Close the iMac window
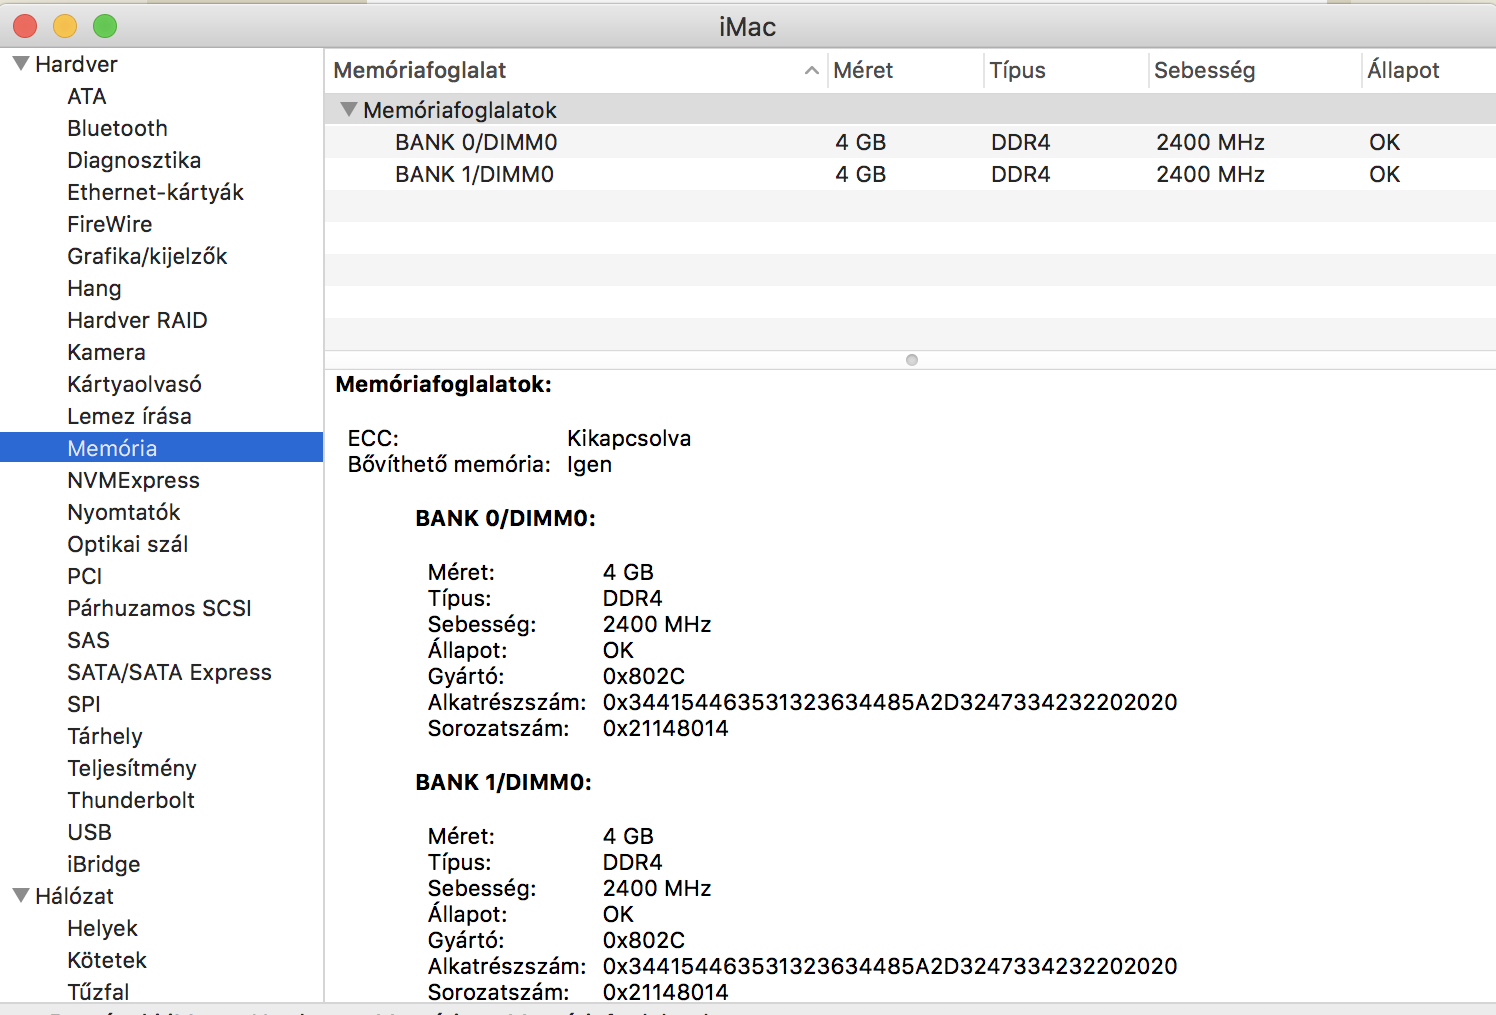 (25, 26)
